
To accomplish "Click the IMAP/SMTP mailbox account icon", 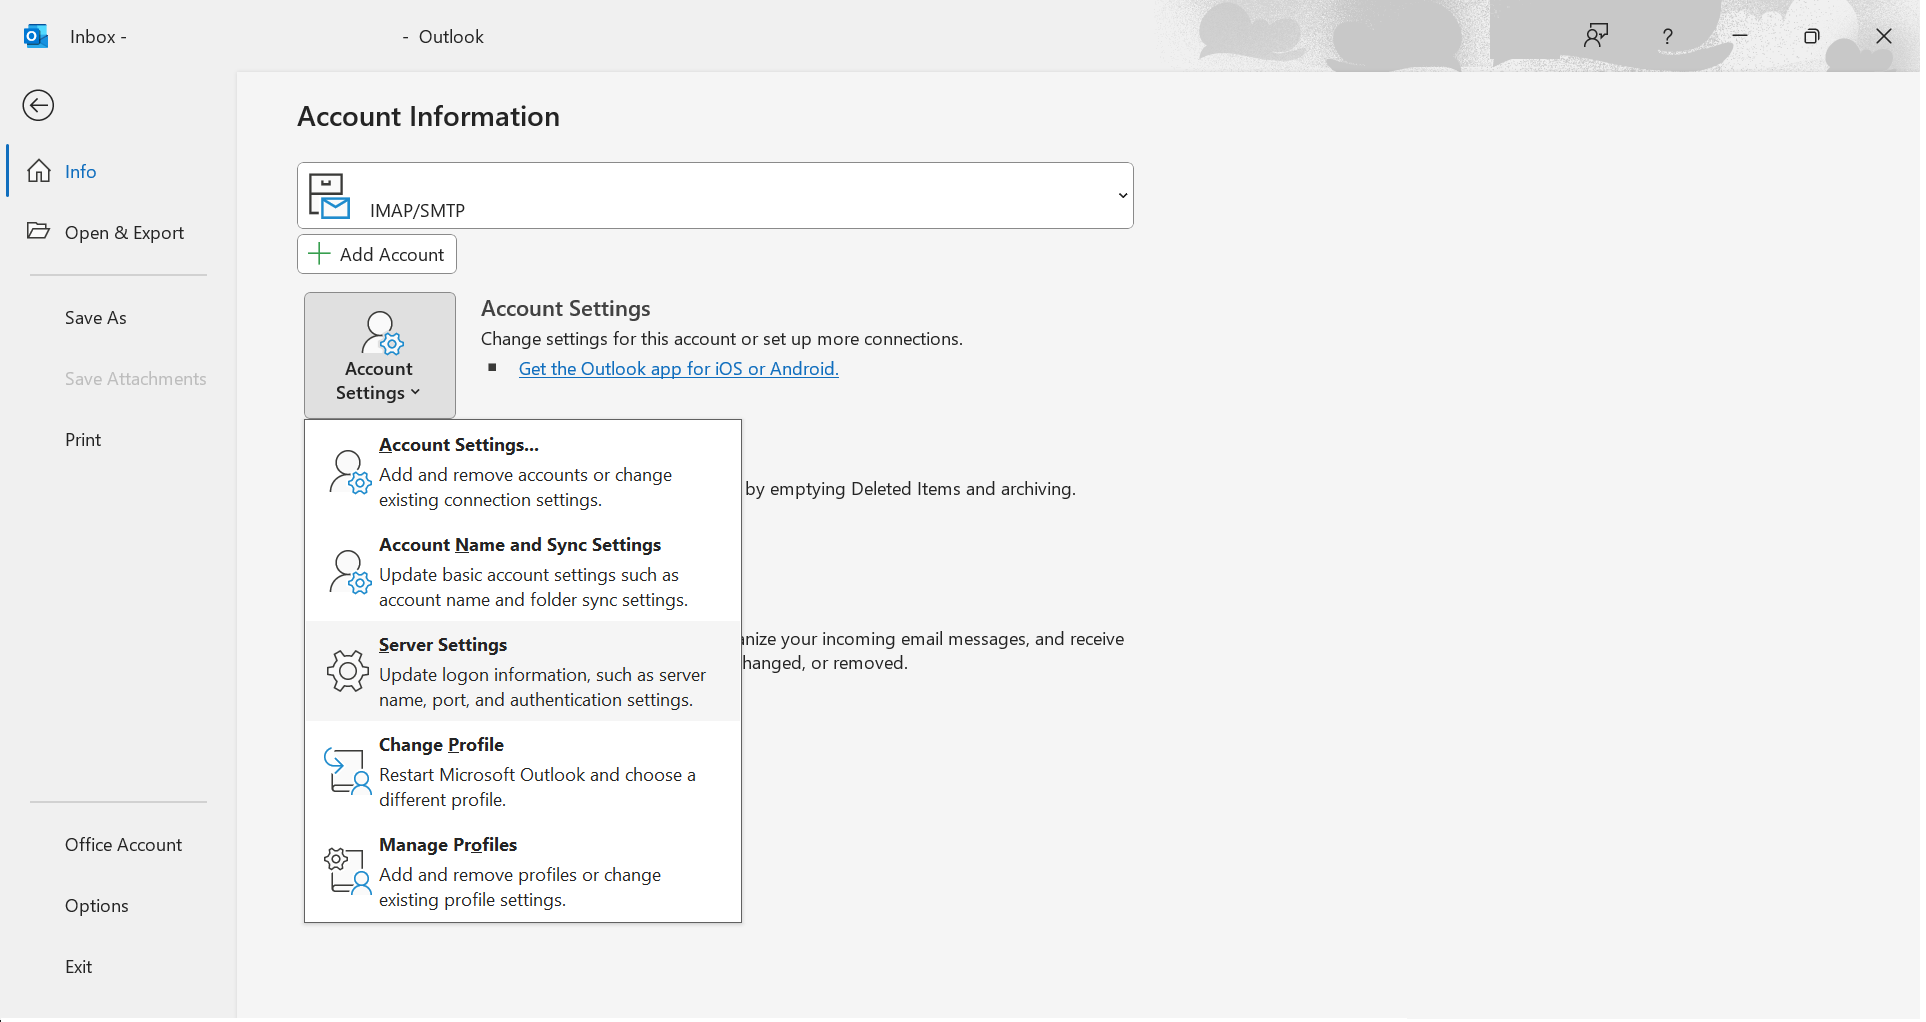I will (329, 196).
